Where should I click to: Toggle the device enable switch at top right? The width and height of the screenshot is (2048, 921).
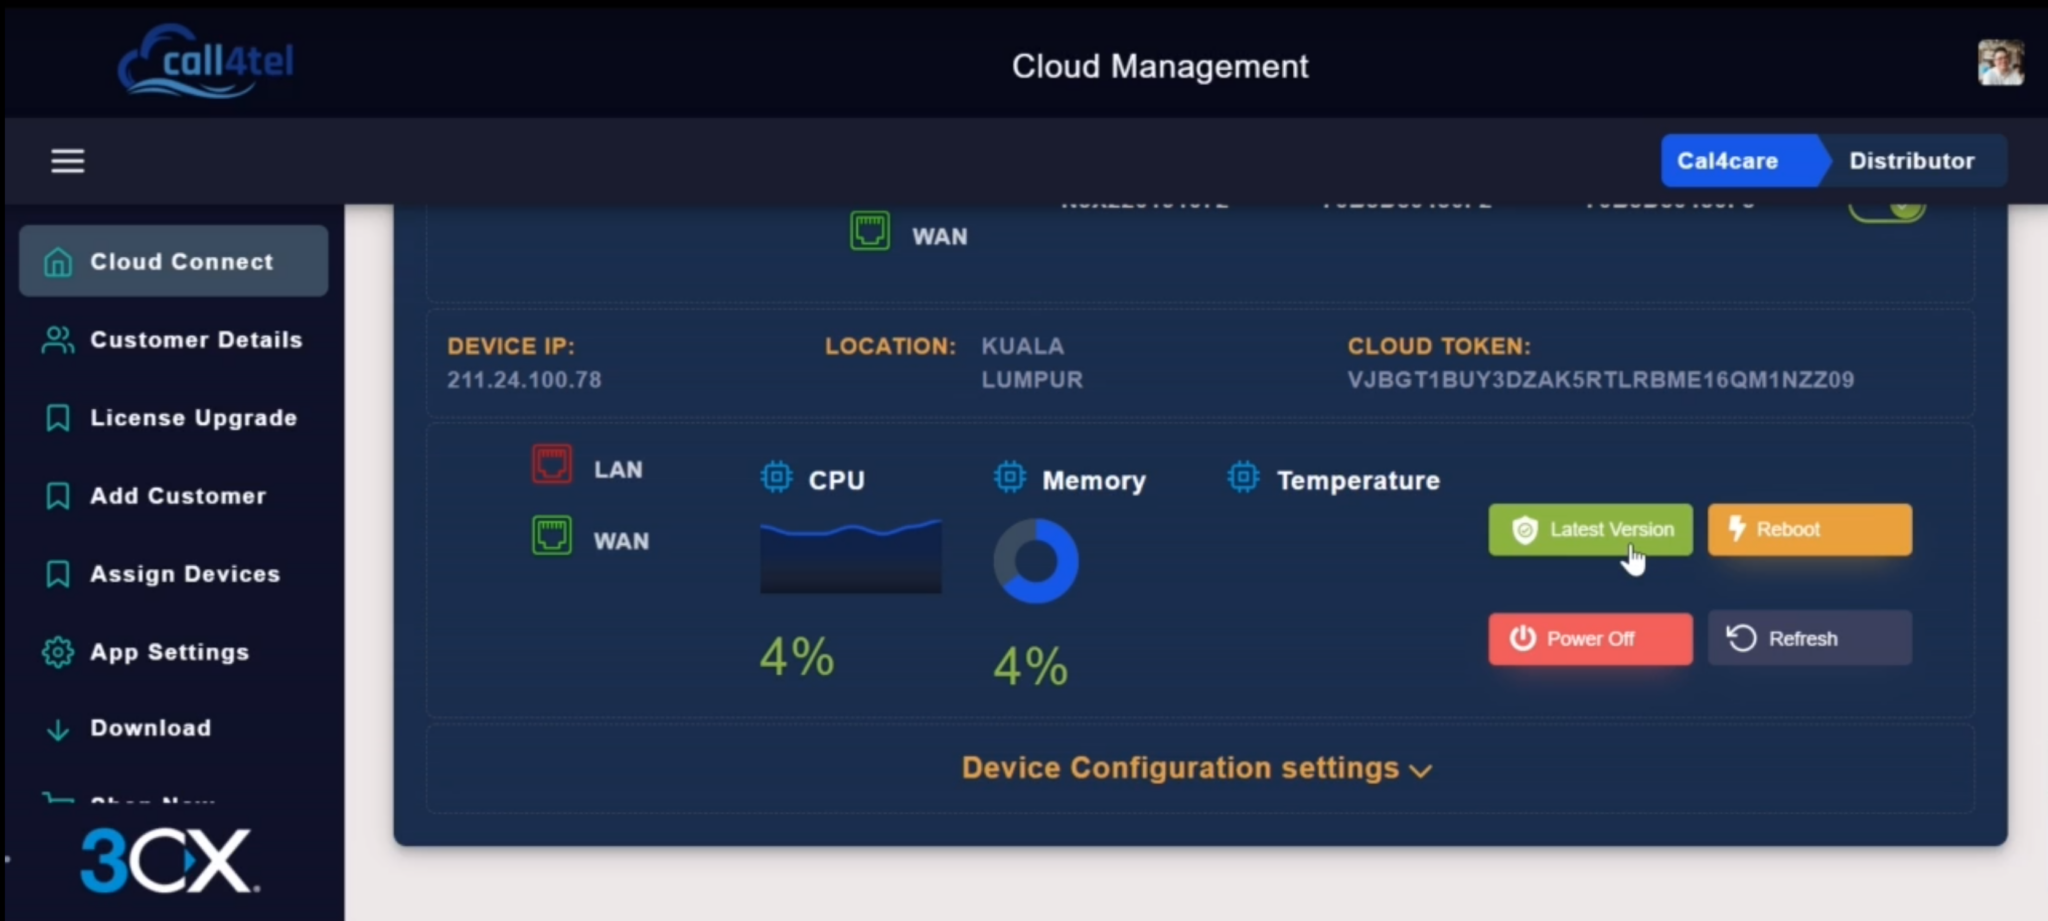1888,207
